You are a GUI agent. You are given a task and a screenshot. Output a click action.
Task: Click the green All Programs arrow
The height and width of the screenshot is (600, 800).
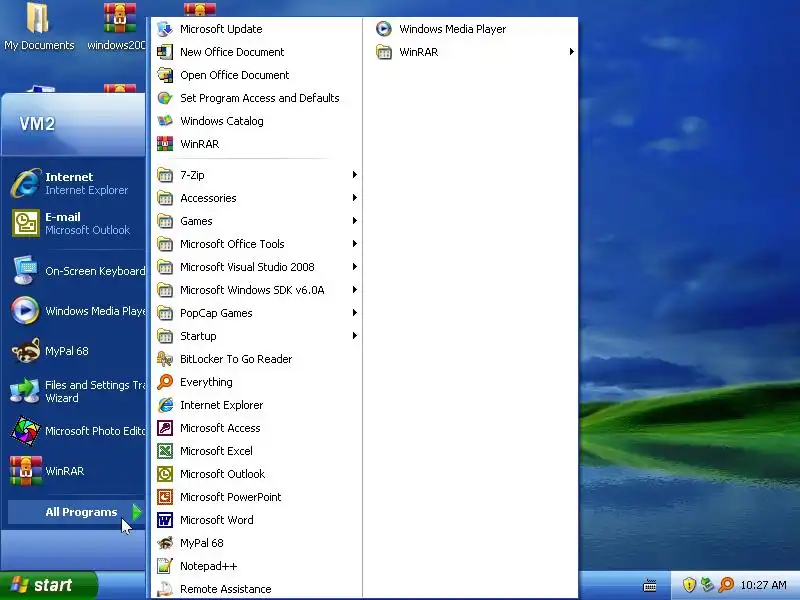pos(136,512)
